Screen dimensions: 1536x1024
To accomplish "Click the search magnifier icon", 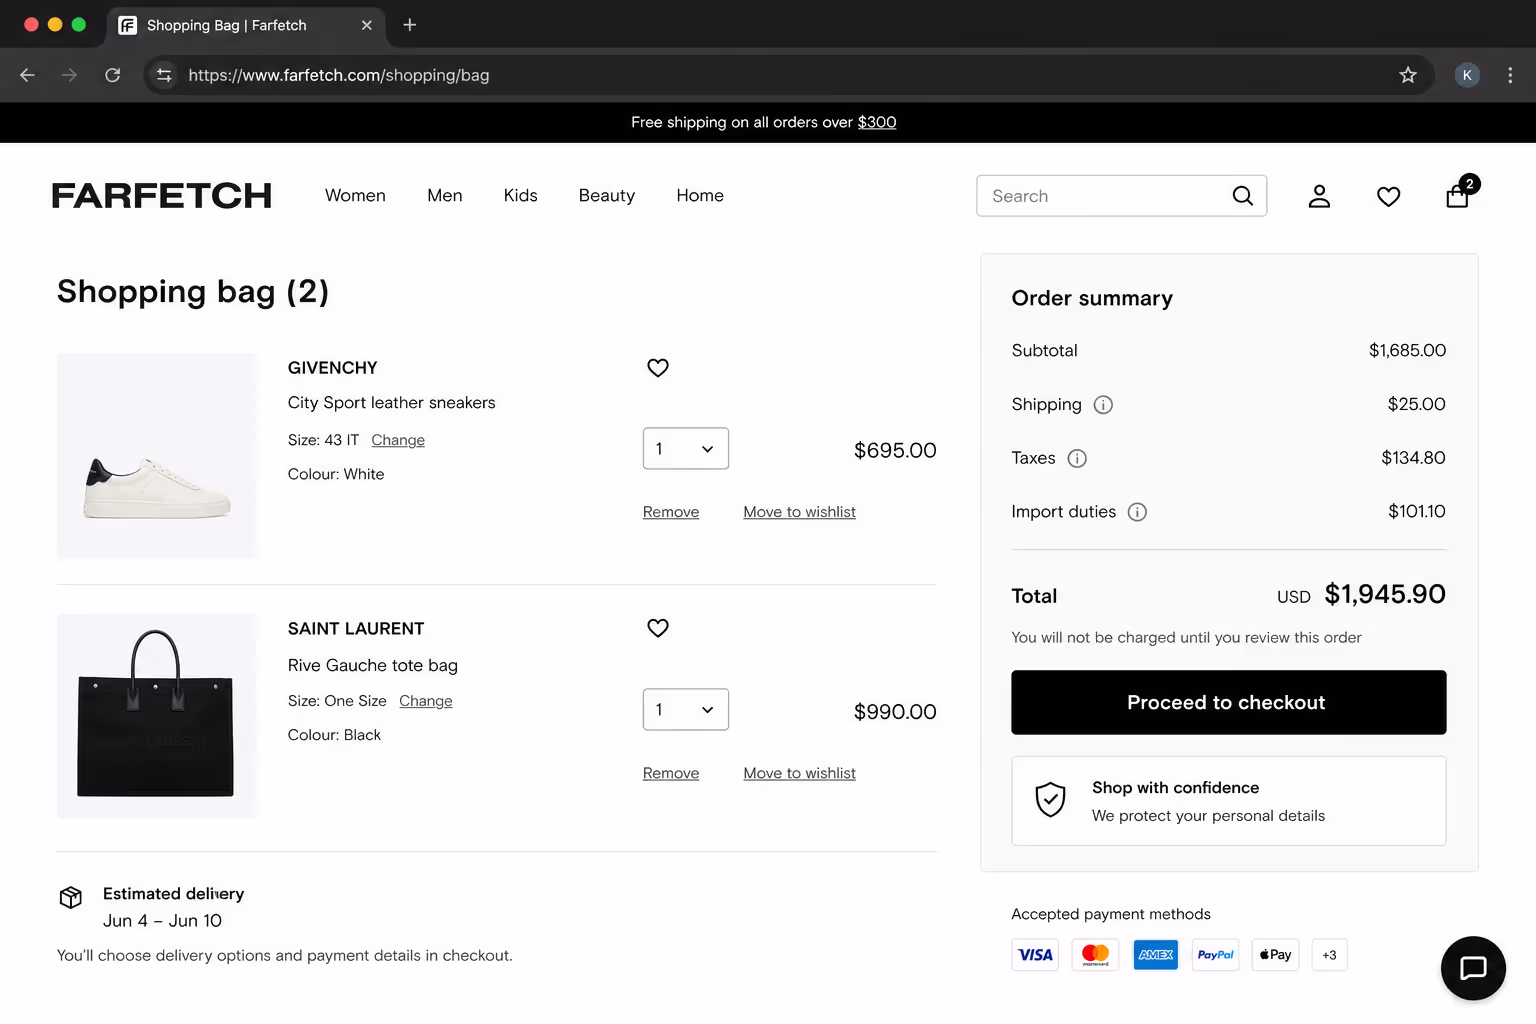I will (1242, 196).
